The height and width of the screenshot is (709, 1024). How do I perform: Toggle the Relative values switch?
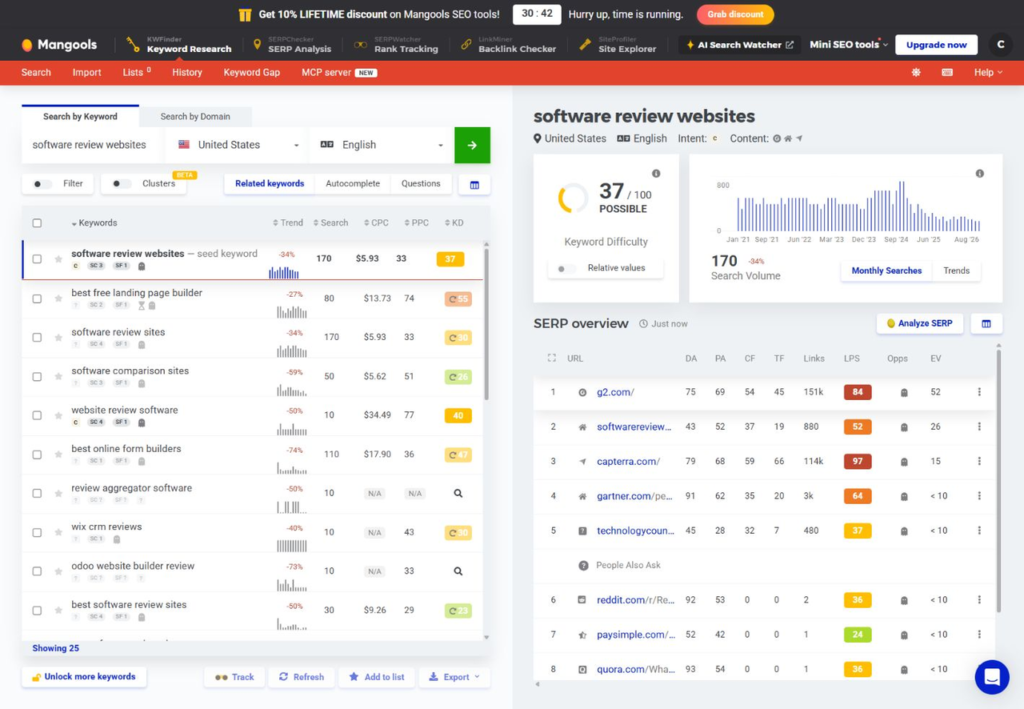566,268
